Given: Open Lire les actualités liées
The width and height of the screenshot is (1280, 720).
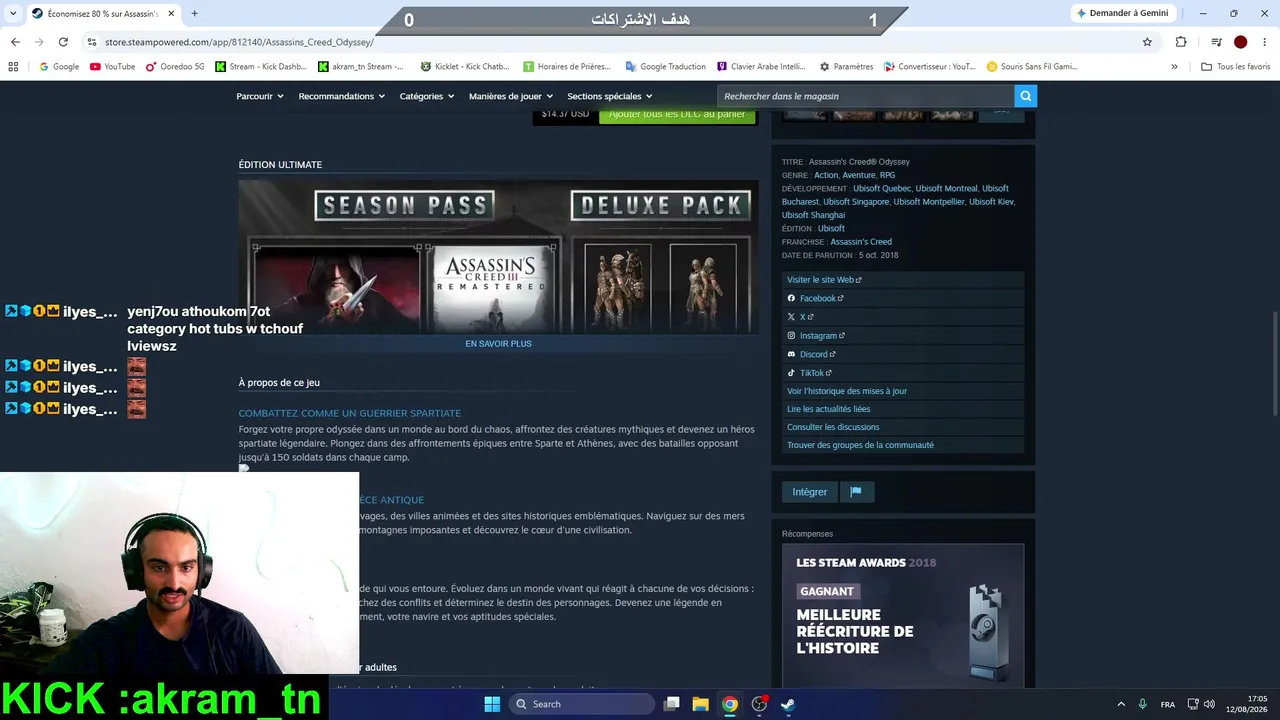Looking at the screenshot, I should coord(829,409).
